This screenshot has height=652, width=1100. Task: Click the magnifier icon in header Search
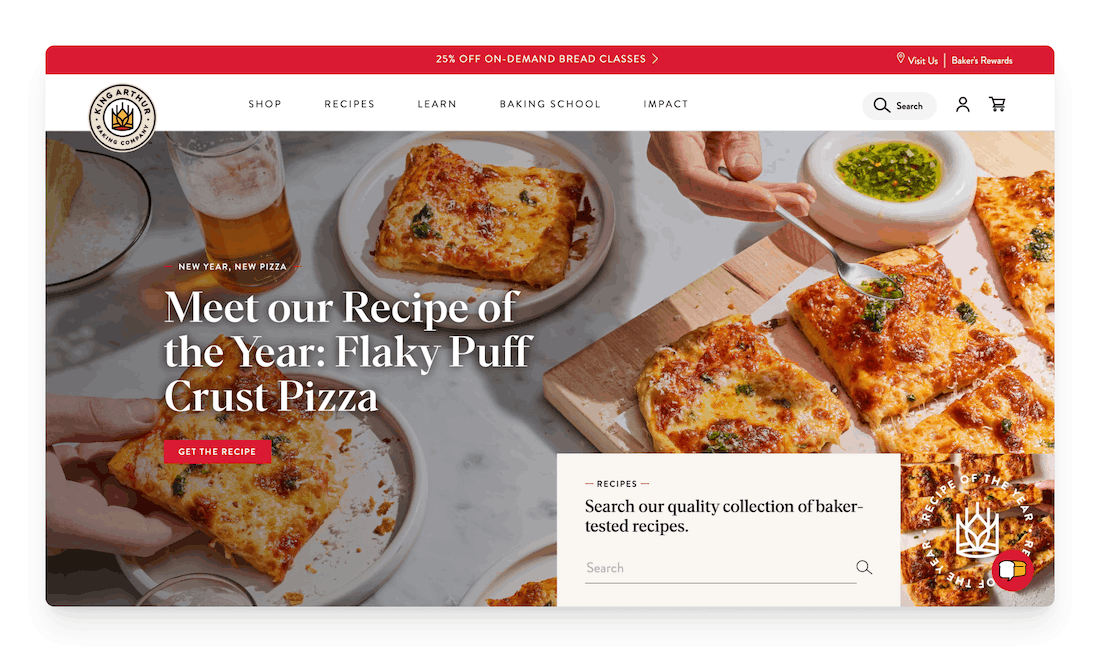[881, 105]
